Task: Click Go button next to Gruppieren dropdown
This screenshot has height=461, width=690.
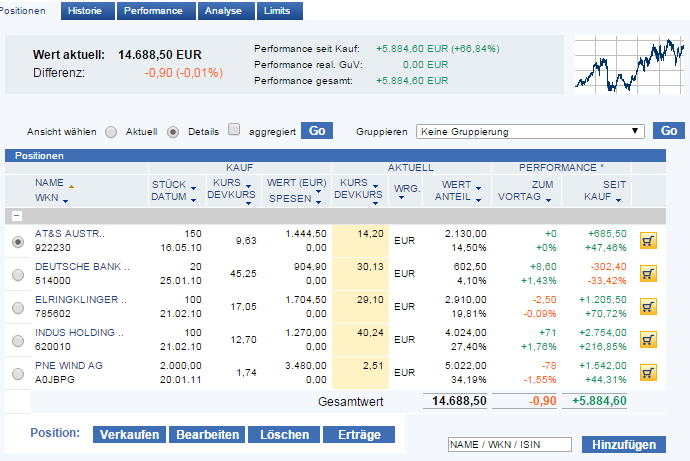Action: [x=669, y=131]
